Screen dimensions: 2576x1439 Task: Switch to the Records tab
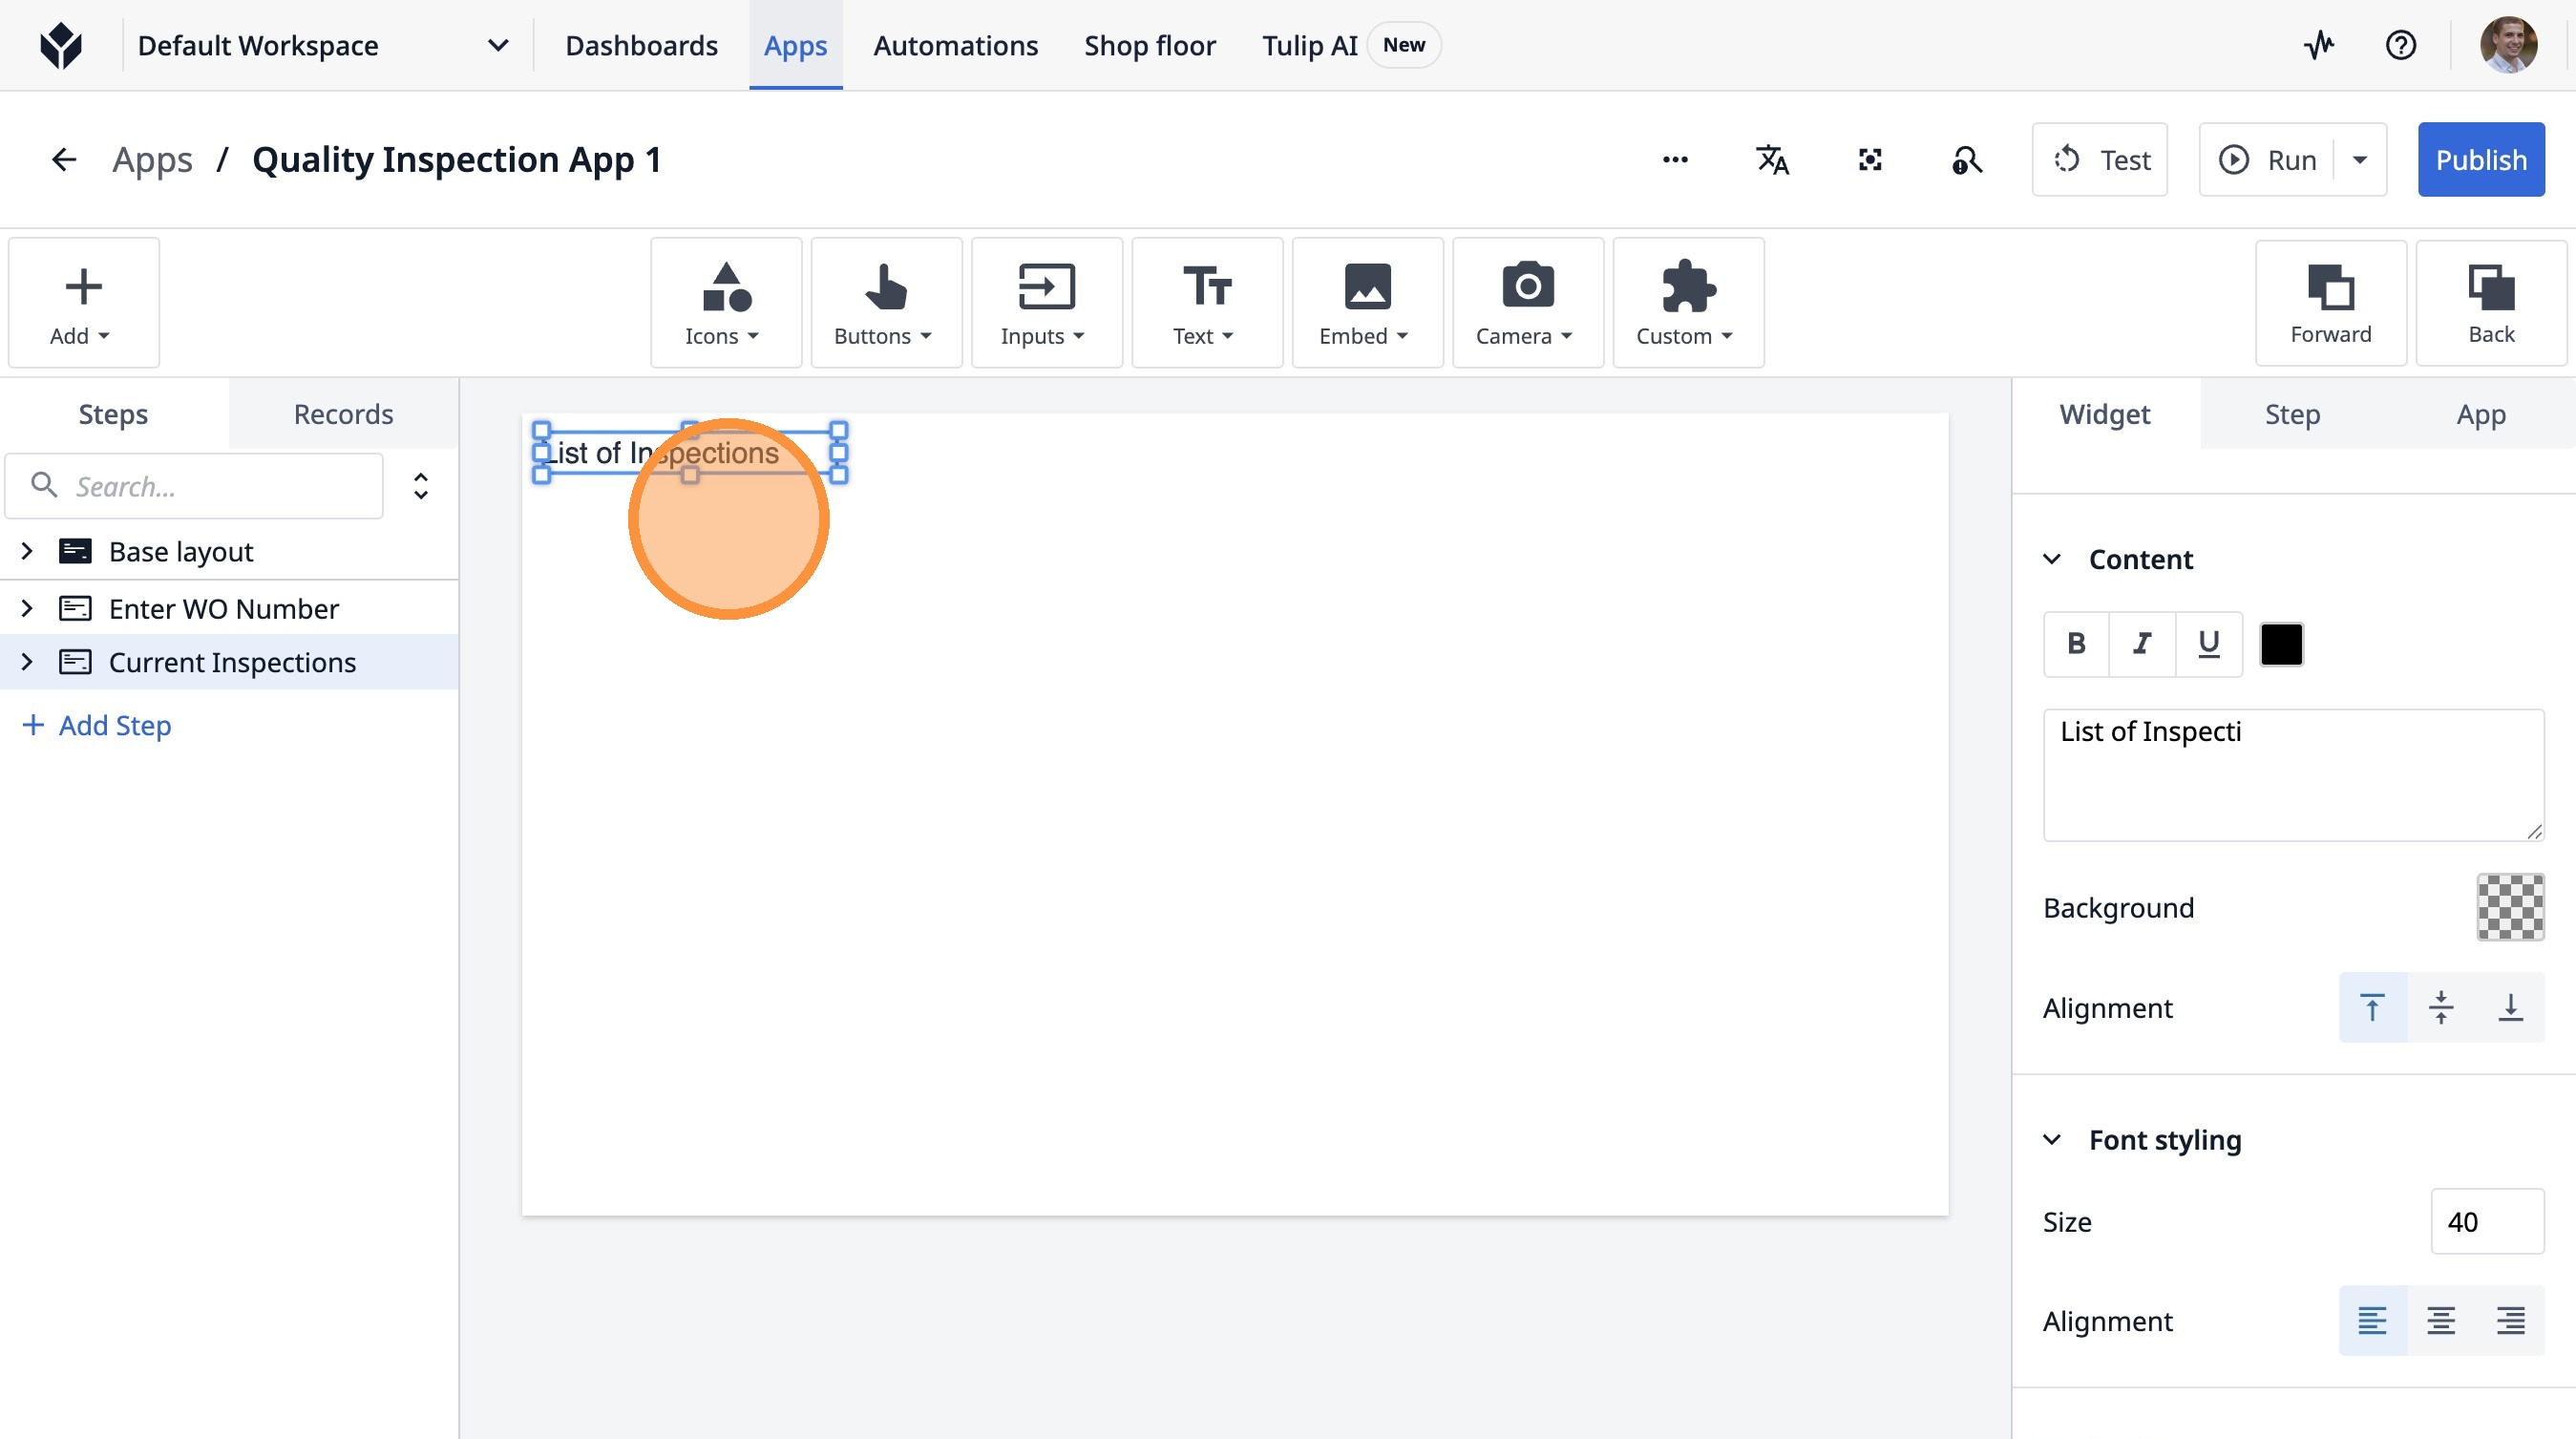(343, 414)
